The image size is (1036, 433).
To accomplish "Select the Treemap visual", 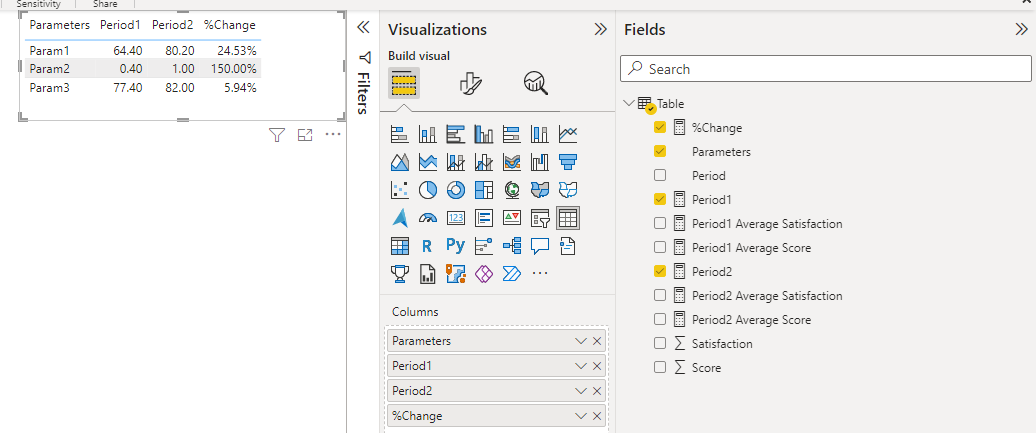I will pyautogui.click(x=484, y=190).
